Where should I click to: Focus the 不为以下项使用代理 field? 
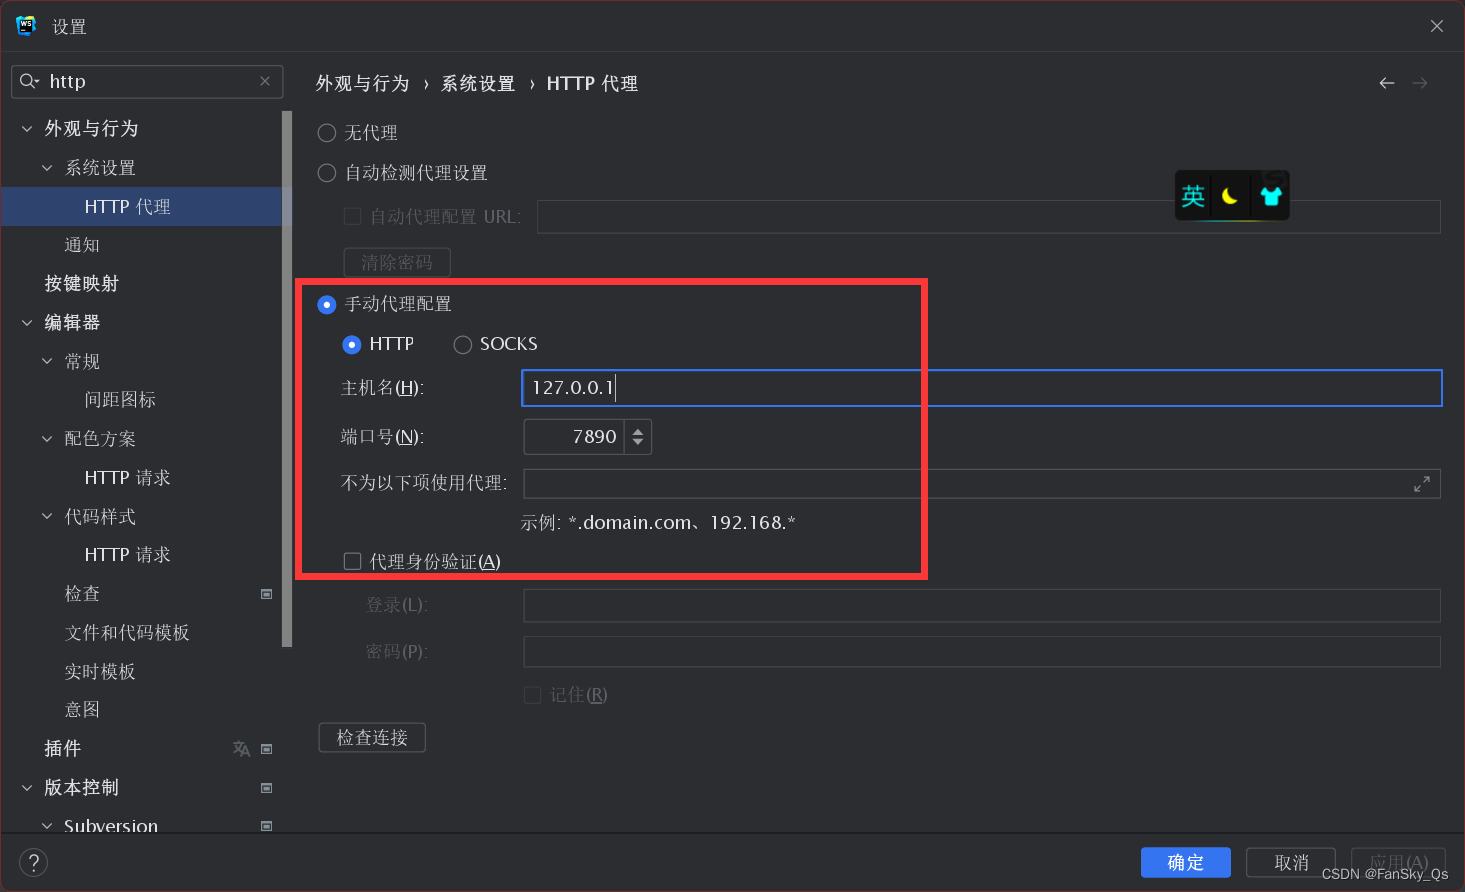[x=982, y=484]
